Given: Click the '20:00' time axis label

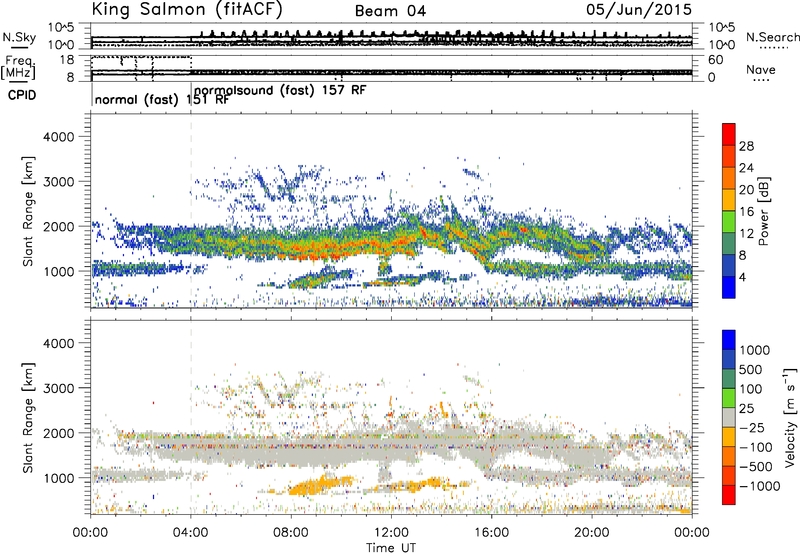Looking at the screenshot, I should tap(591, 533).
